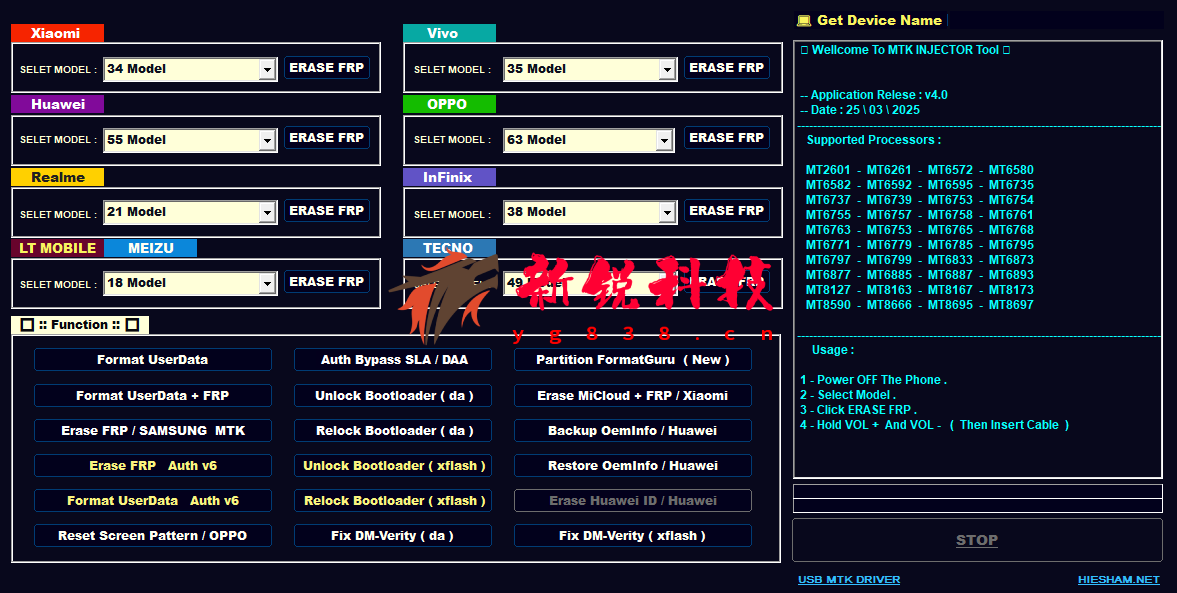
Task: Open the LT Mobile/Meizu 18 Model dropdown
Action: 268,284
